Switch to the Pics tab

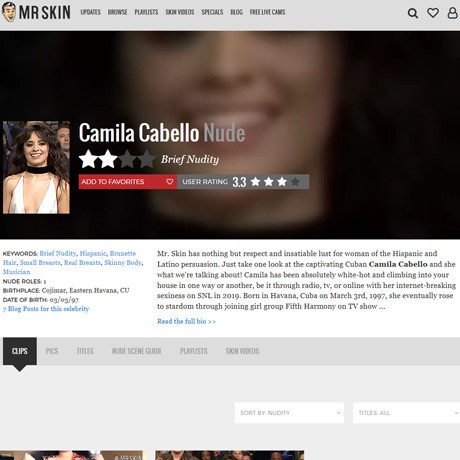(x=52, y=351)
